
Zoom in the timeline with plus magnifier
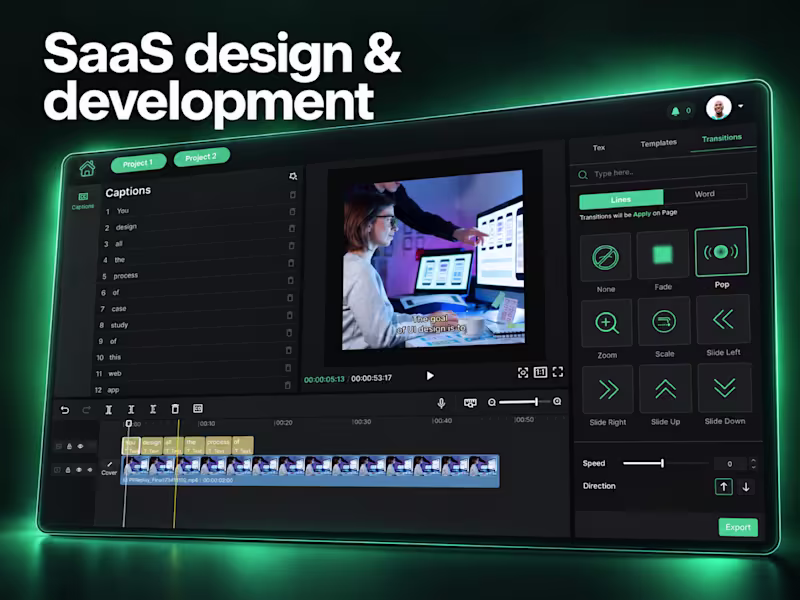tap(557, 402)
